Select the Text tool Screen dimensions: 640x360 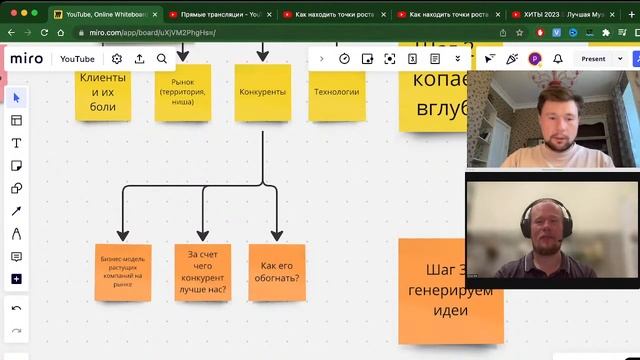point(16,143)
